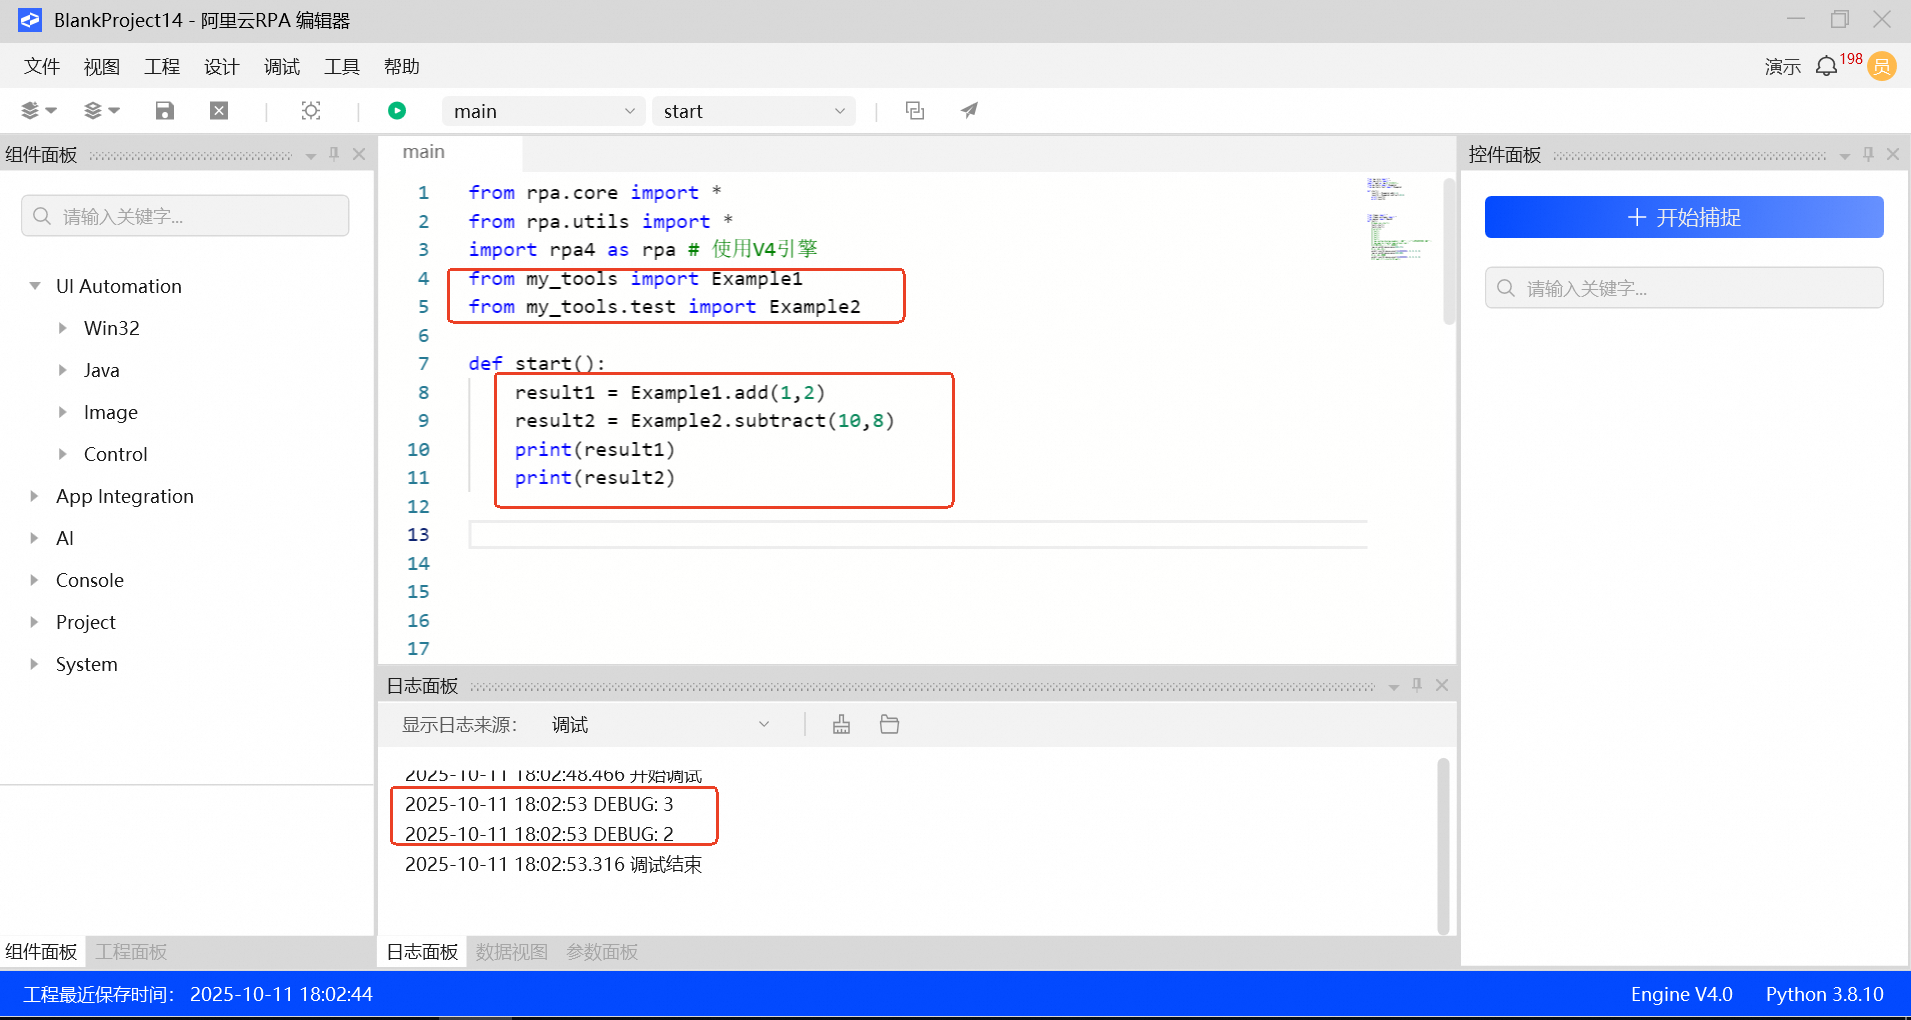Open the notification bell icon

click(x=1826, y=67)
